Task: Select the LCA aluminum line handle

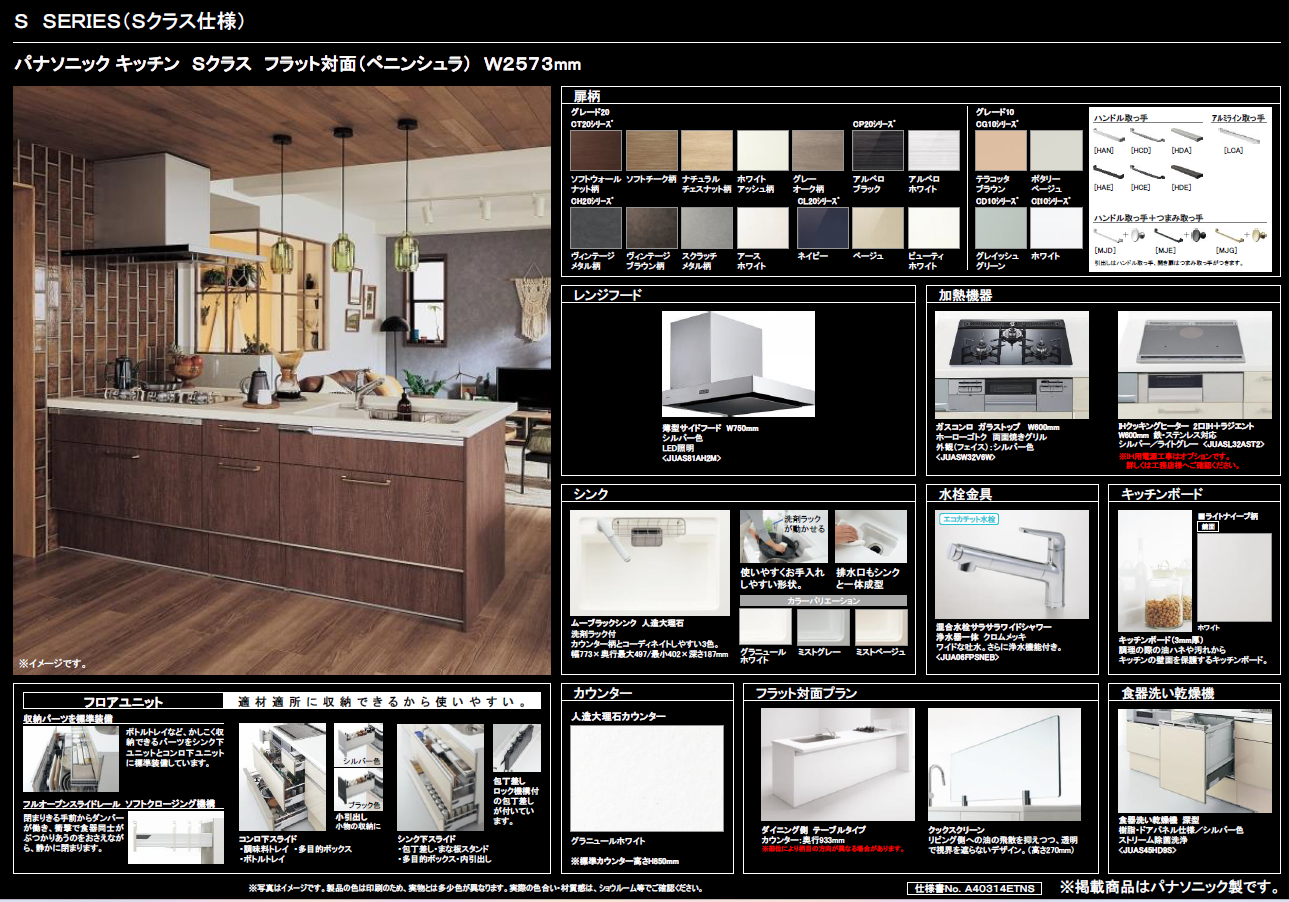Action: pos(1237,135)
